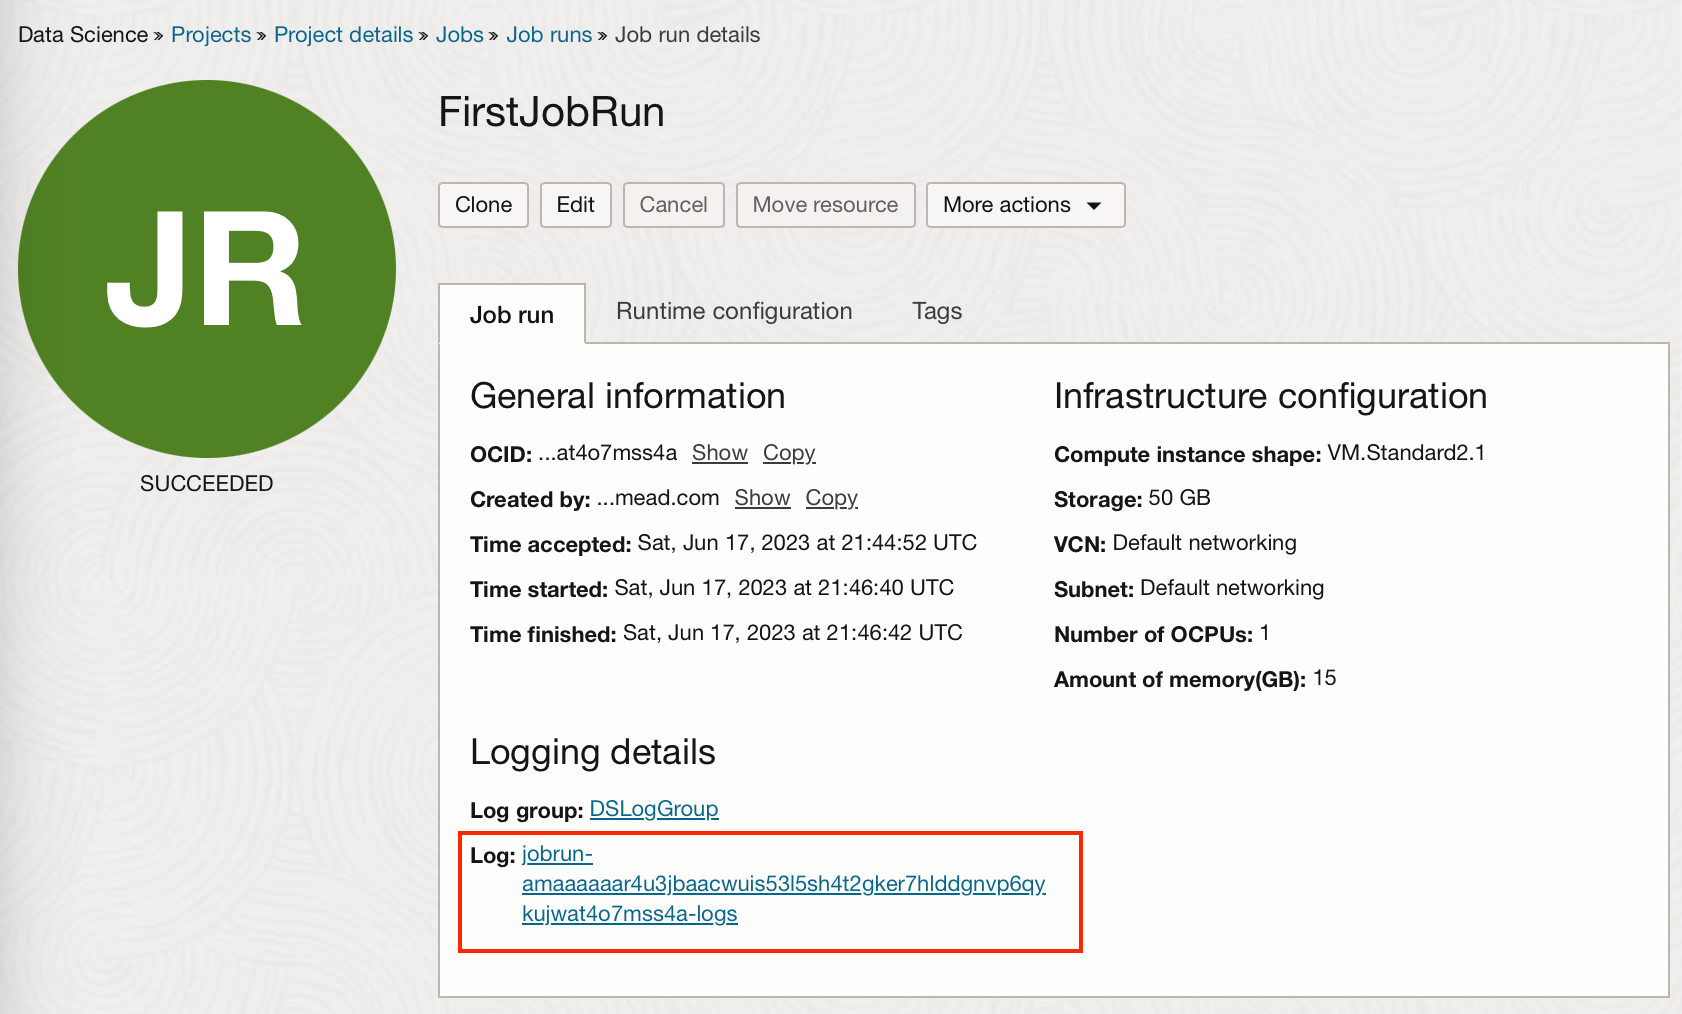Open the Tags tab
1682x1014 pixels.
[936, 311]
